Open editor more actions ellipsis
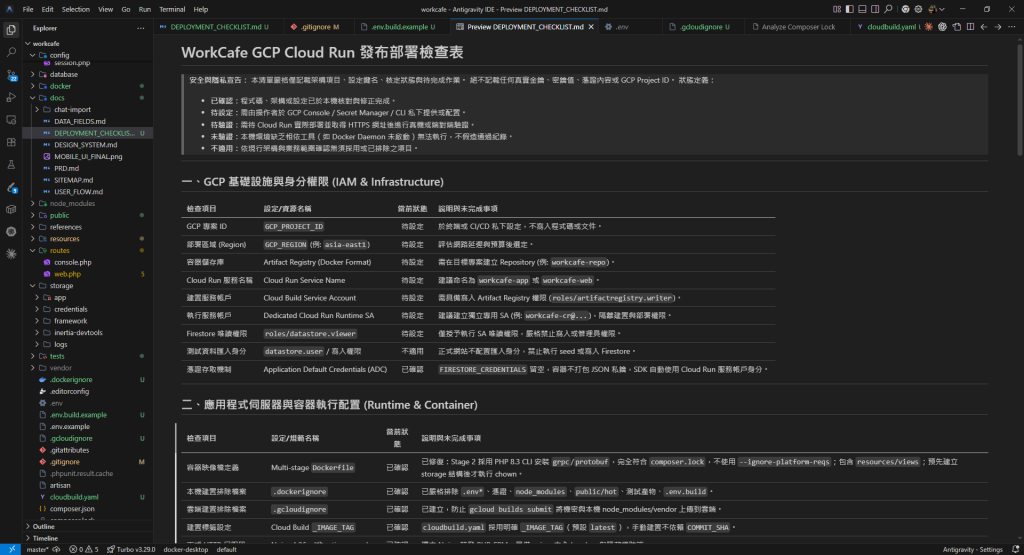 point(1012,27)
